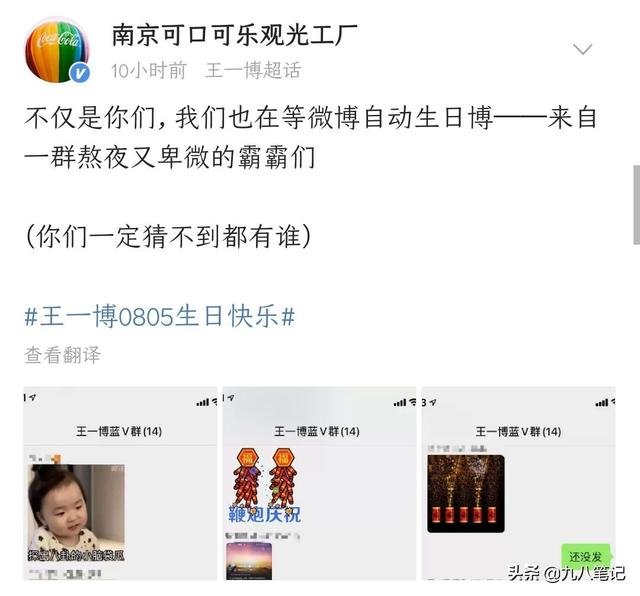Tap the blue verified V badge
This screenshot has height=596, width=640.
coord(80,73)
